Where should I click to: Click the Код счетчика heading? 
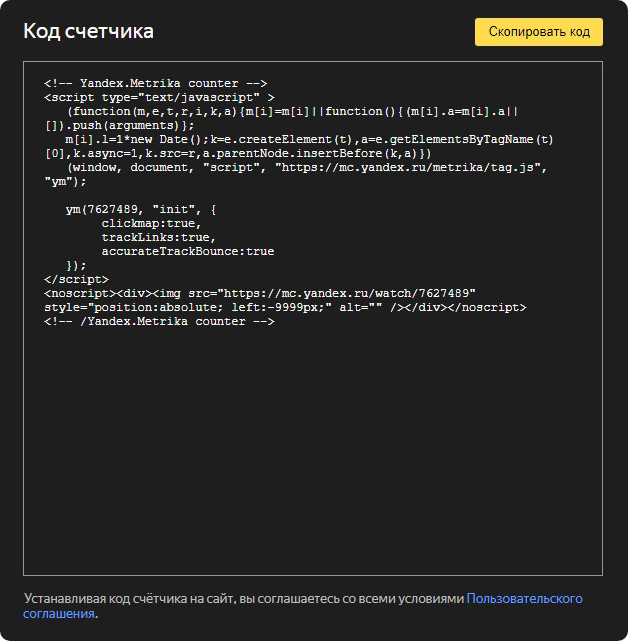coord(88,32)
